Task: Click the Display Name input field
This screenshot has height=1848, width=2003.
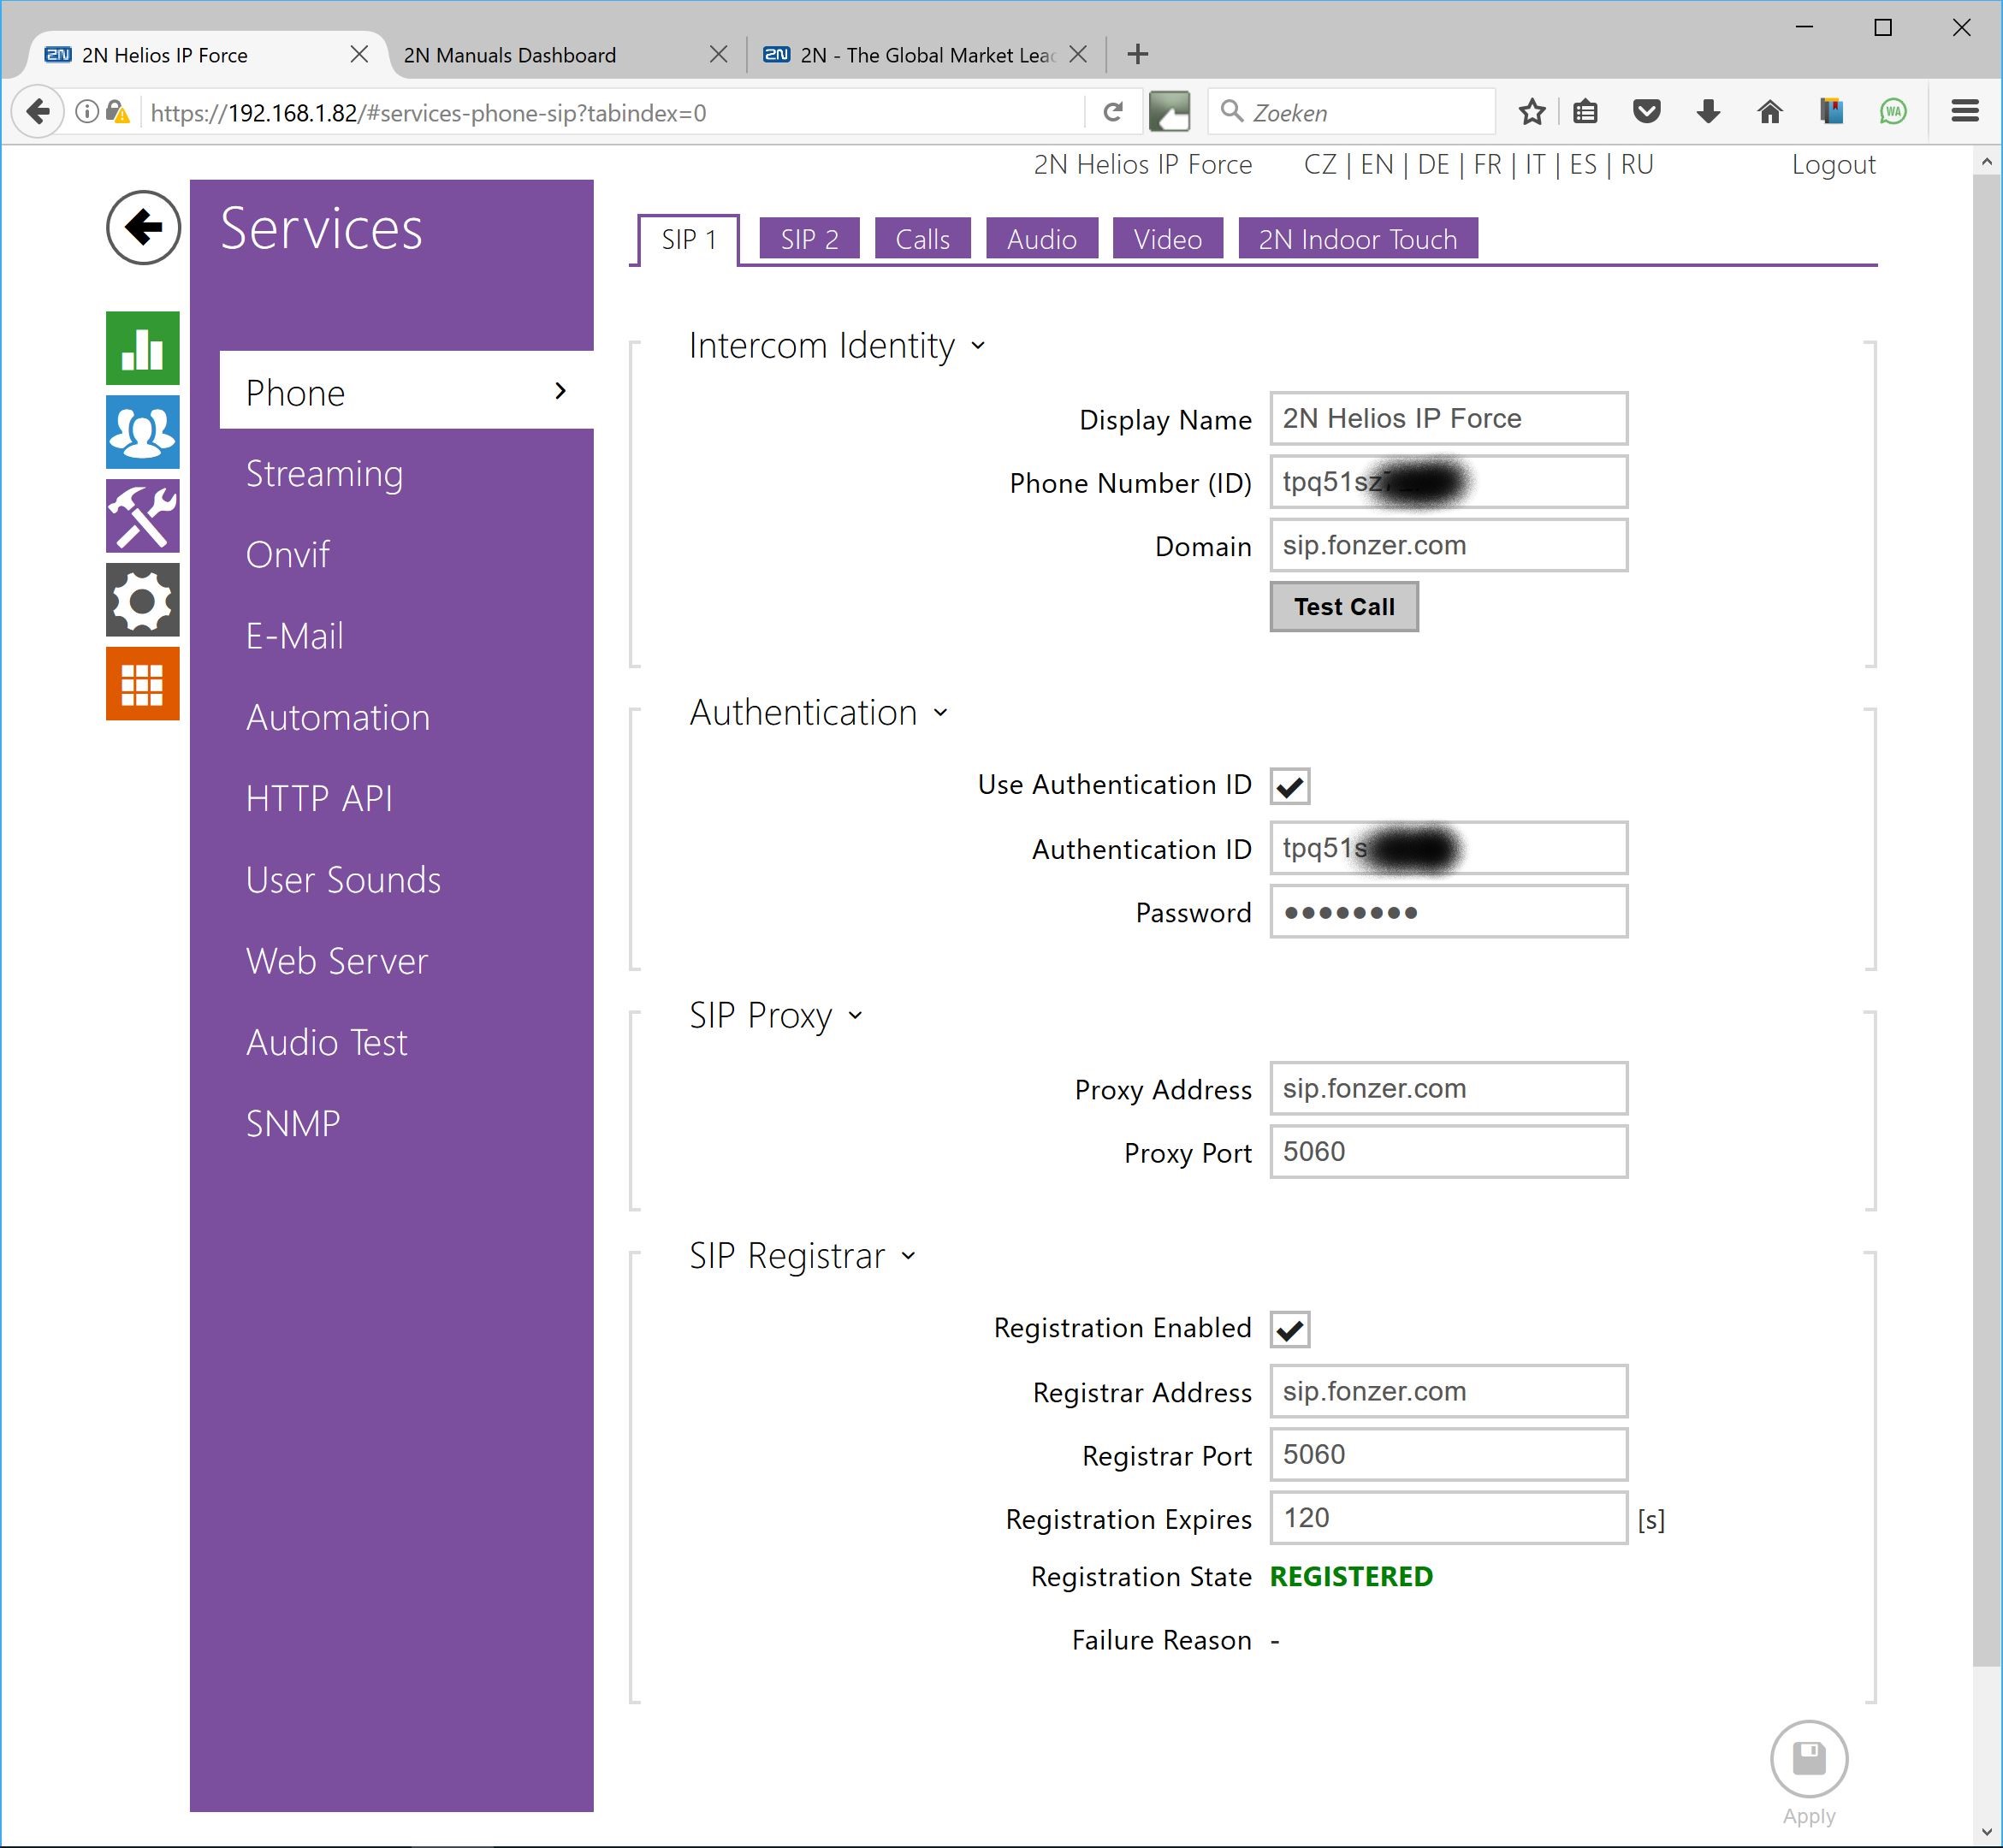Action: 1448,418
